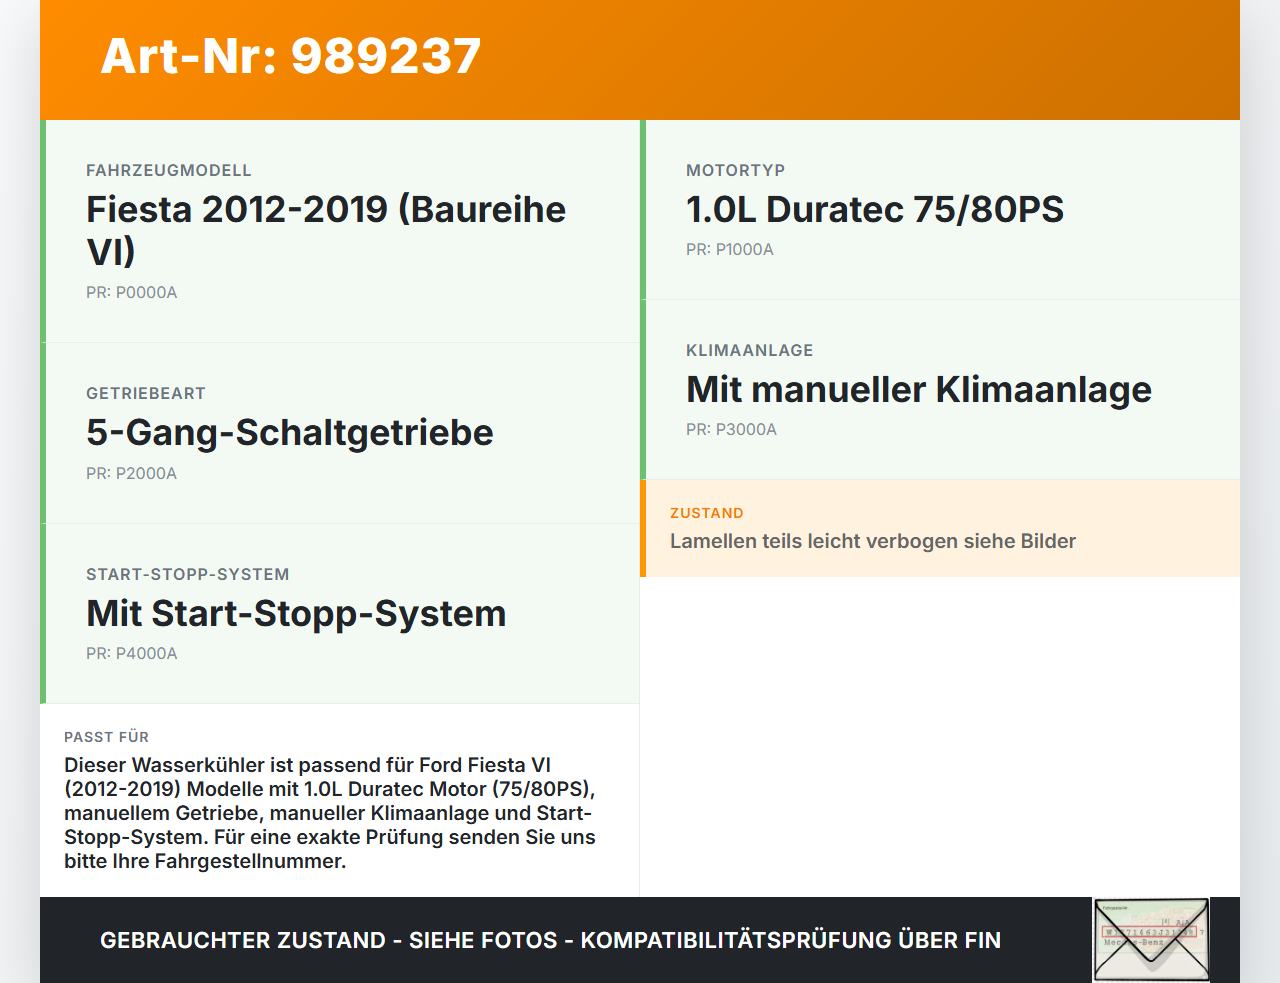Screen dimensions: 1280x983
Task: Click the 'MOTORTYP' label
Action: tap(736, 171)
